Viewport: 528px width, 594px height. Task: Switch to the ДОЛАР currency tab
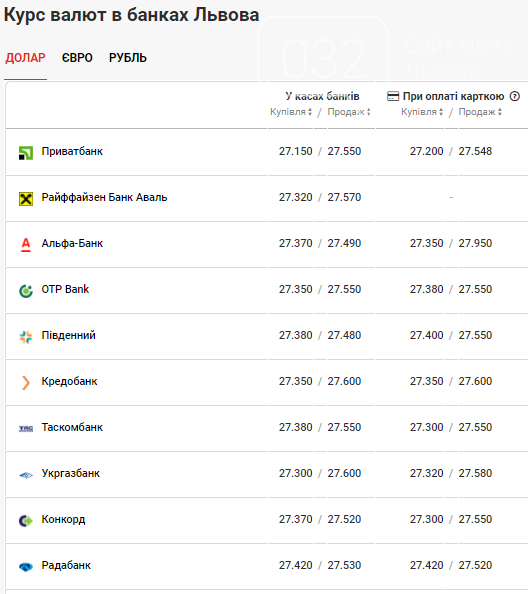tap(25, 58)
